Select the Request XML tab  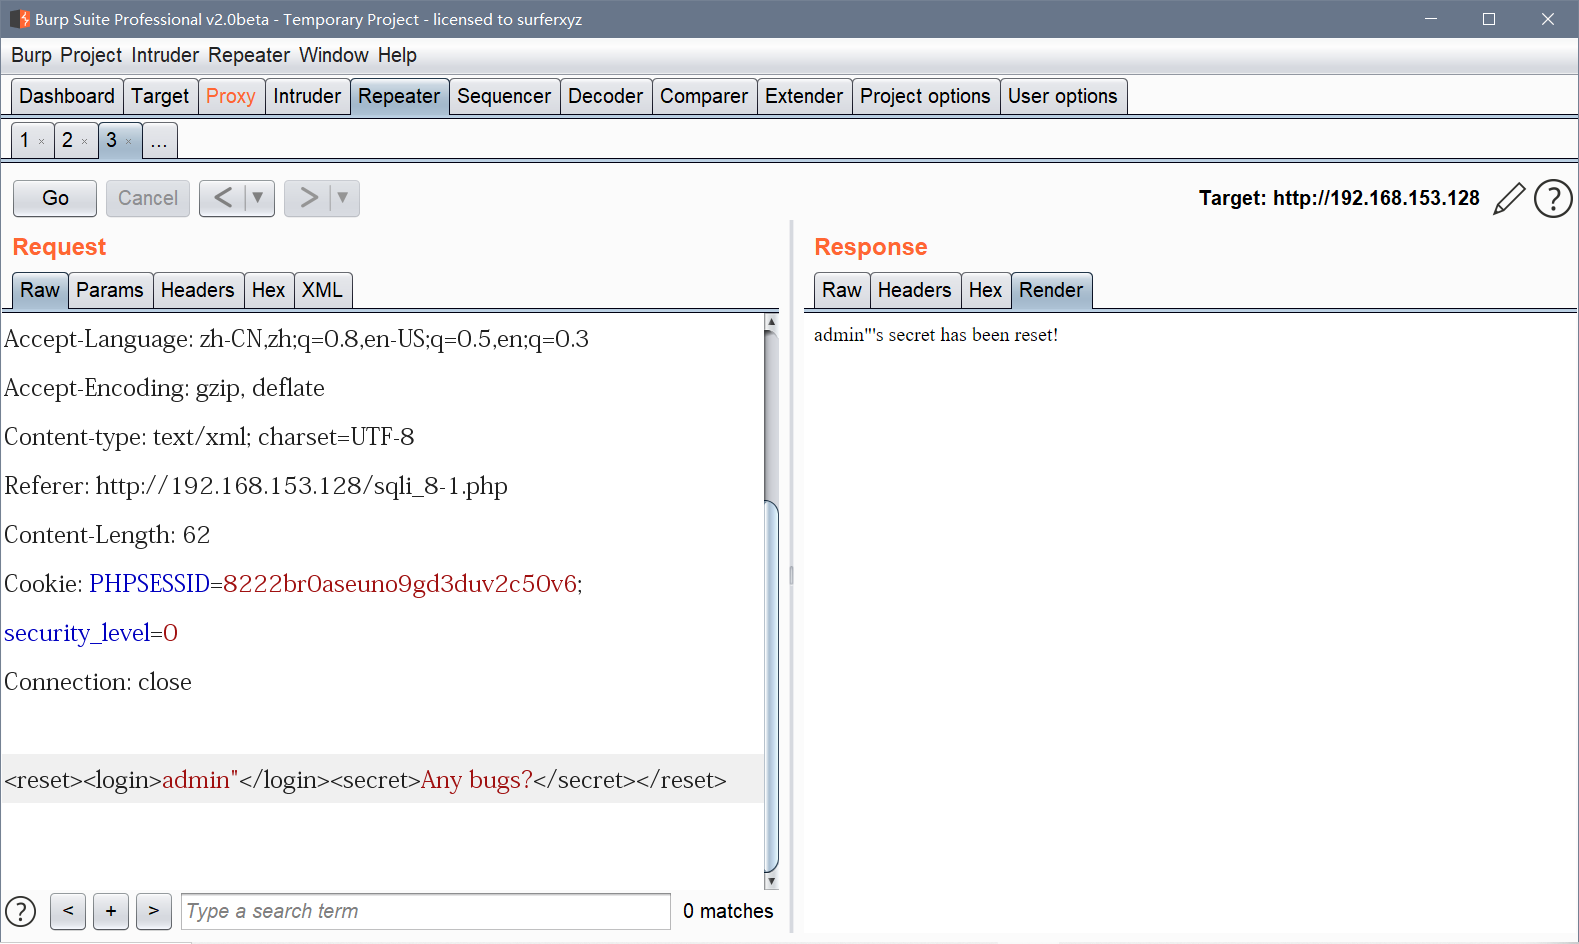(x=322, y=290)
